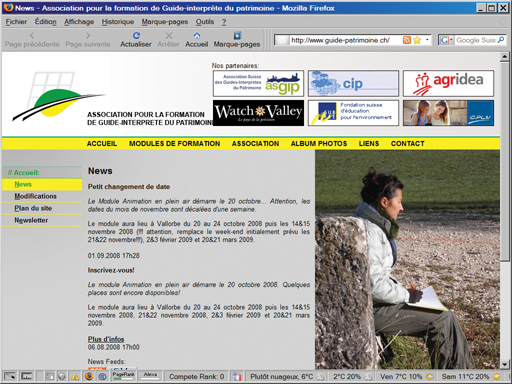The height and width of the screenshot is (384, 512).
Task: Open the Google search engine selector
Action: [x=446, y=40]
